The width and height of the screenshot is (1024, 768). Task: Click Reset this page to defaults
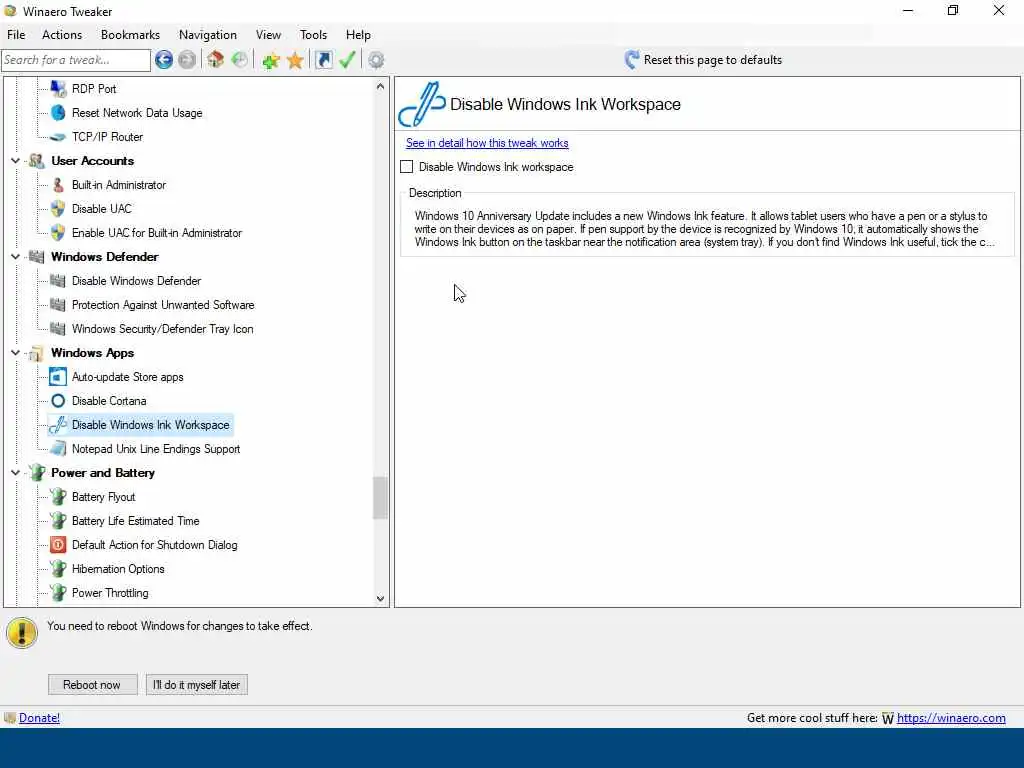point(712,60)
